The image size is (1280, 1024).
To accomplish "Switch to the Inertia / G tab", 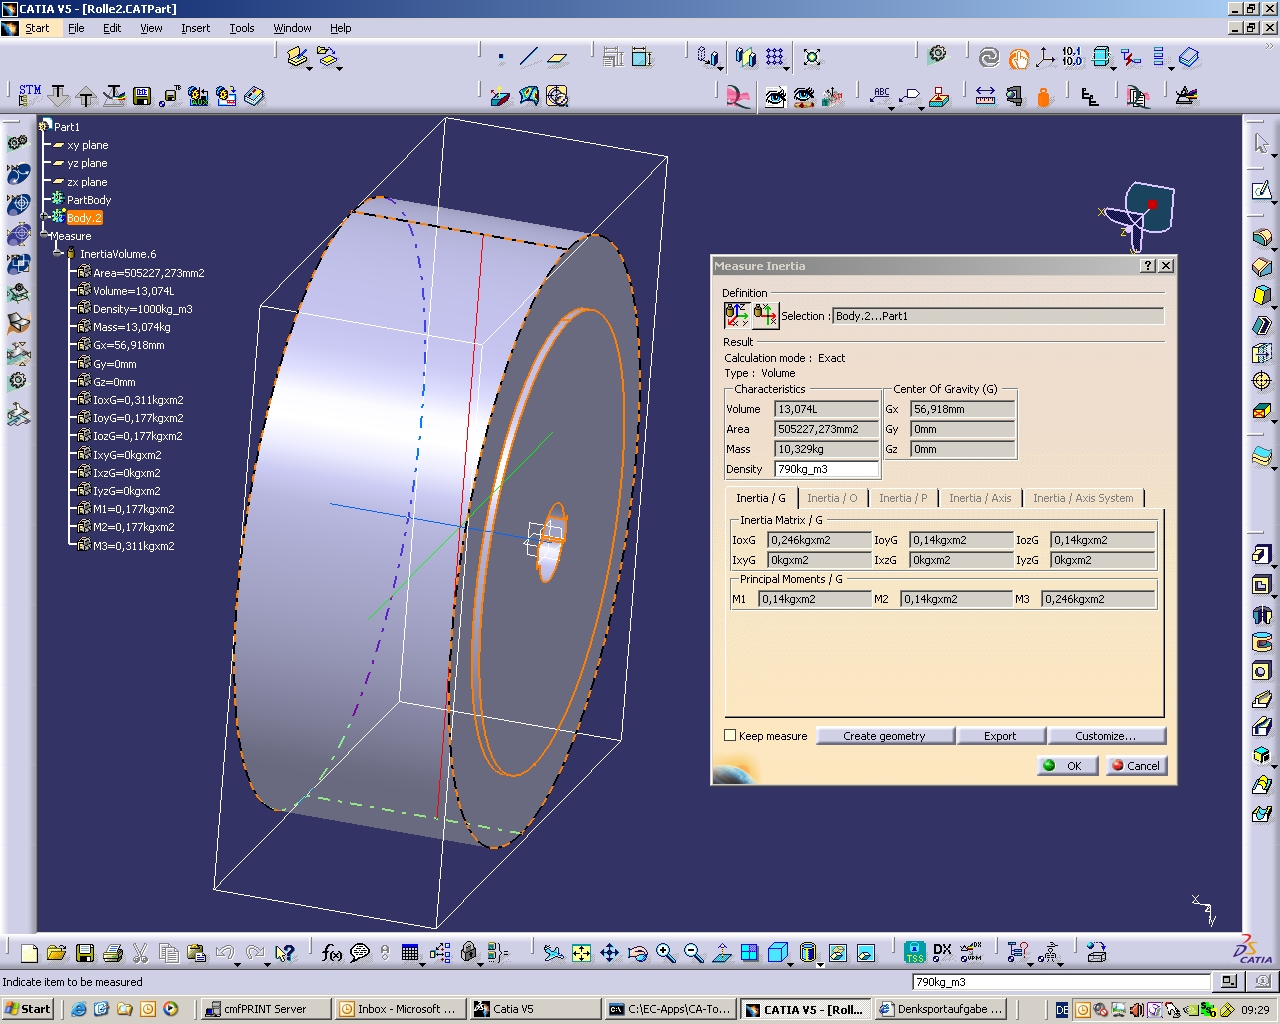I will click(x=760, y=498).
